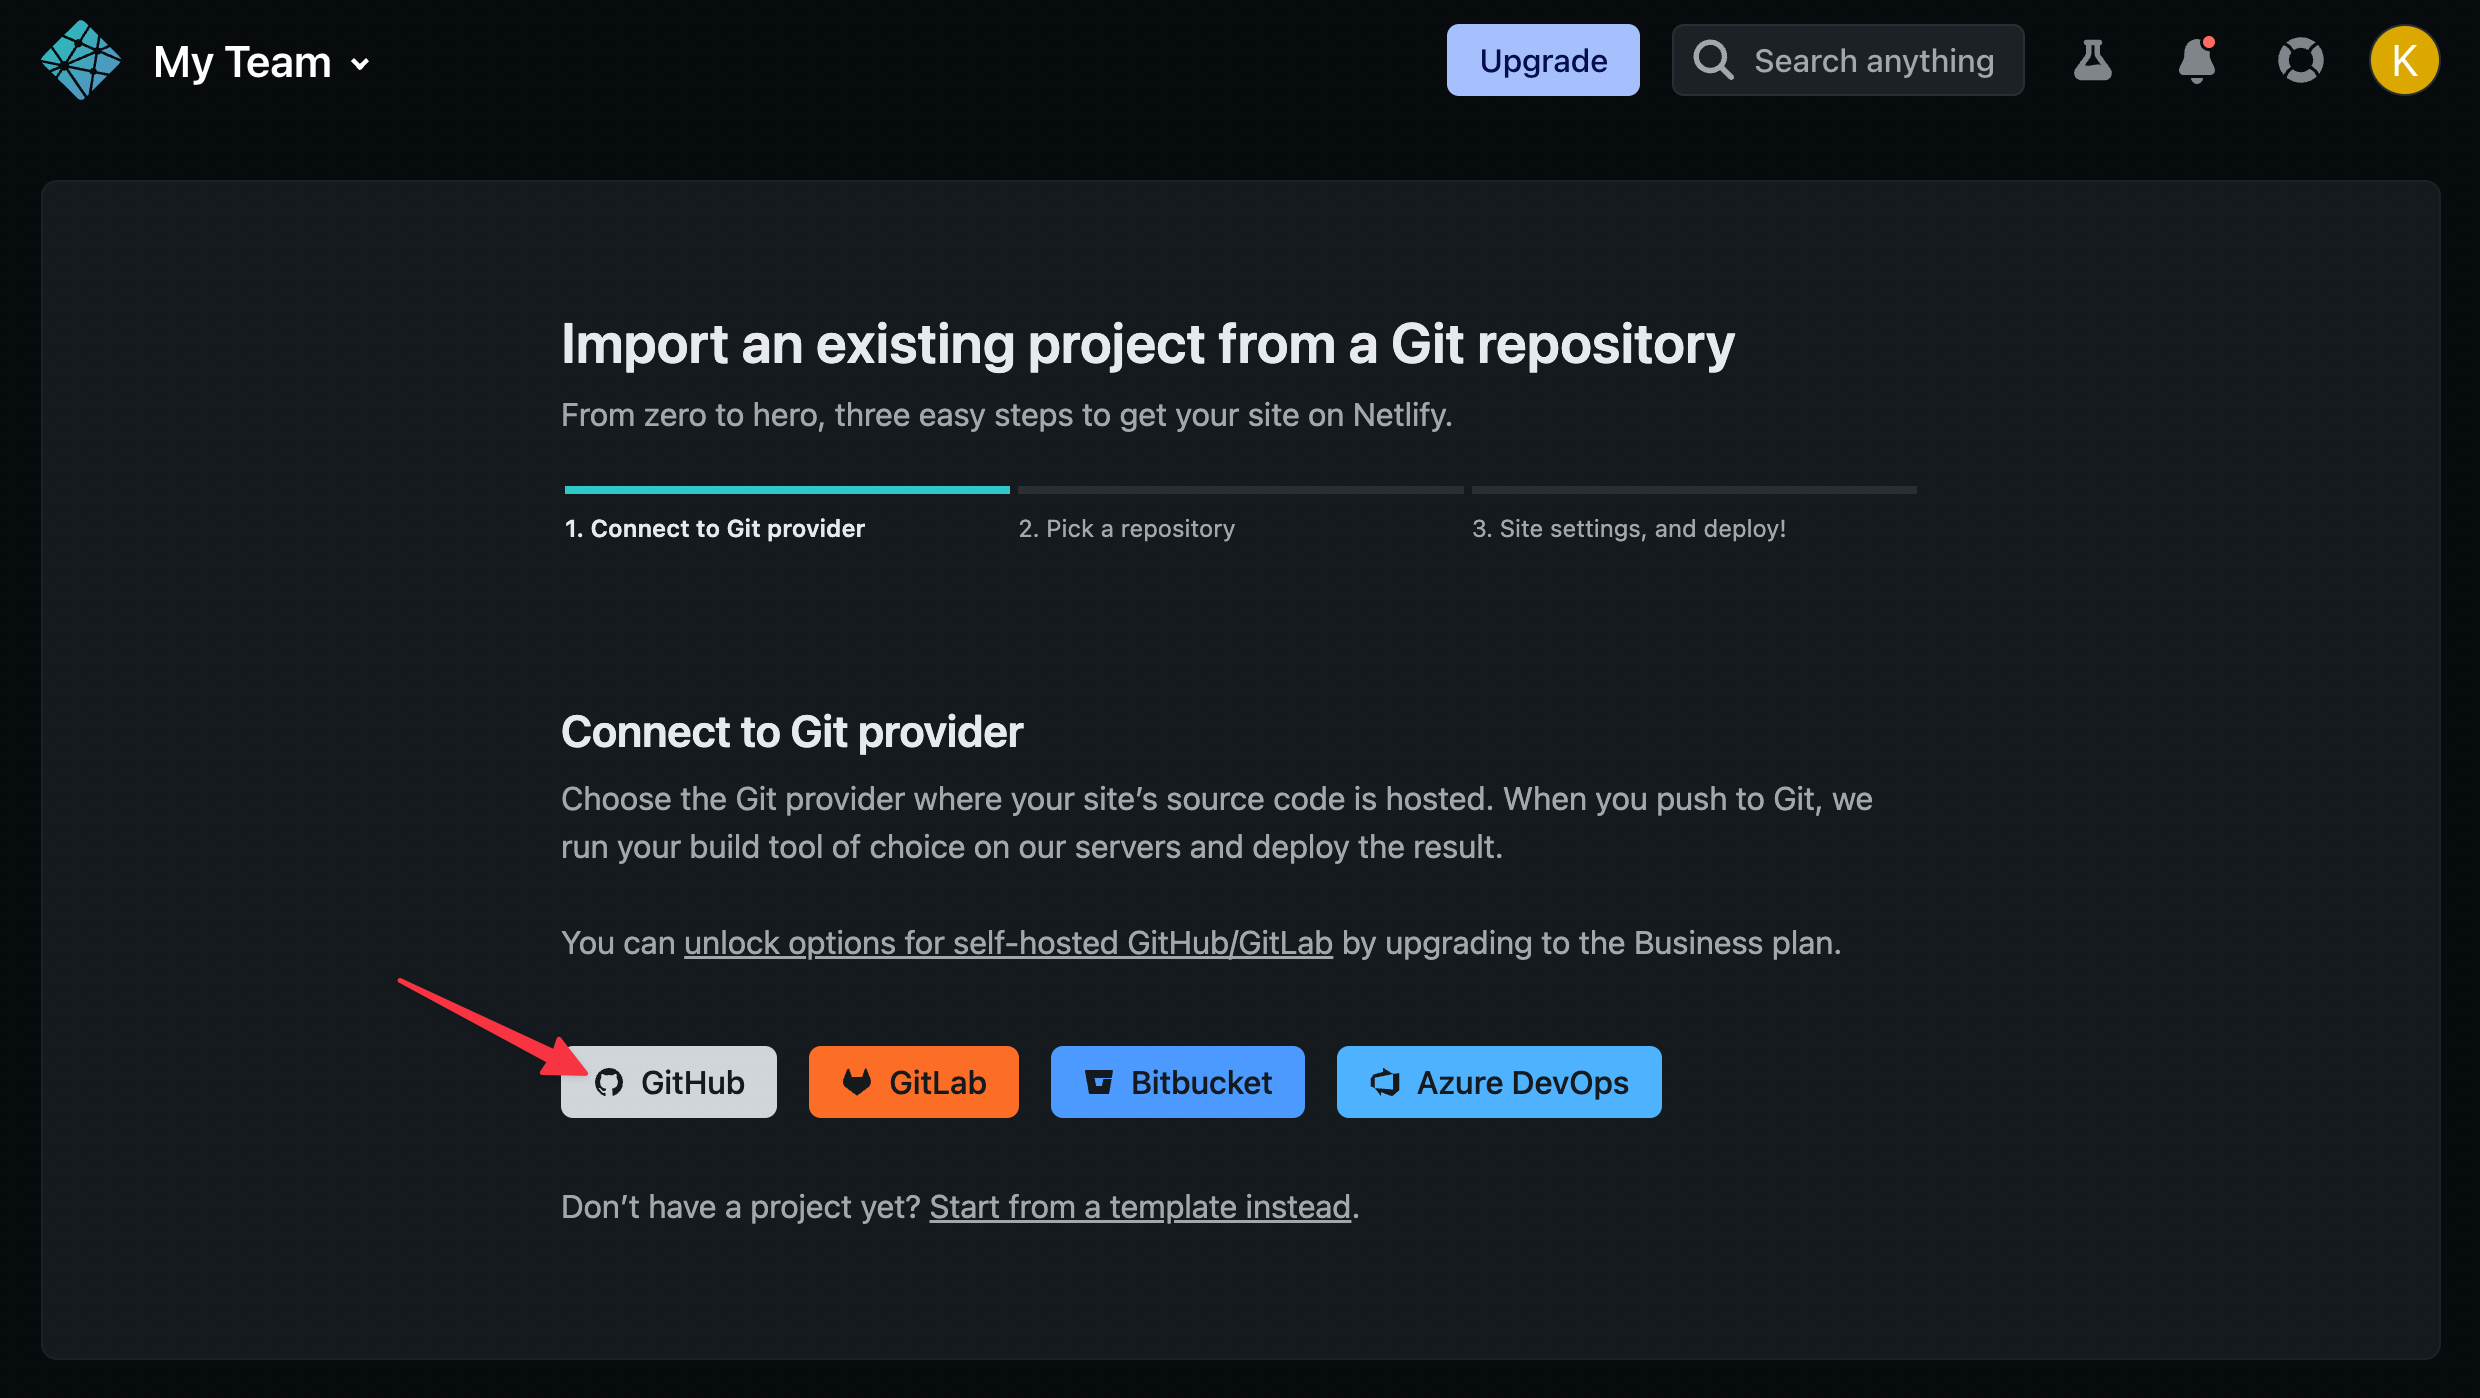Viewport: 2480px width, 1398px height.
Task: Expand the My Team switcher chevron
Action: click(360, 65)
